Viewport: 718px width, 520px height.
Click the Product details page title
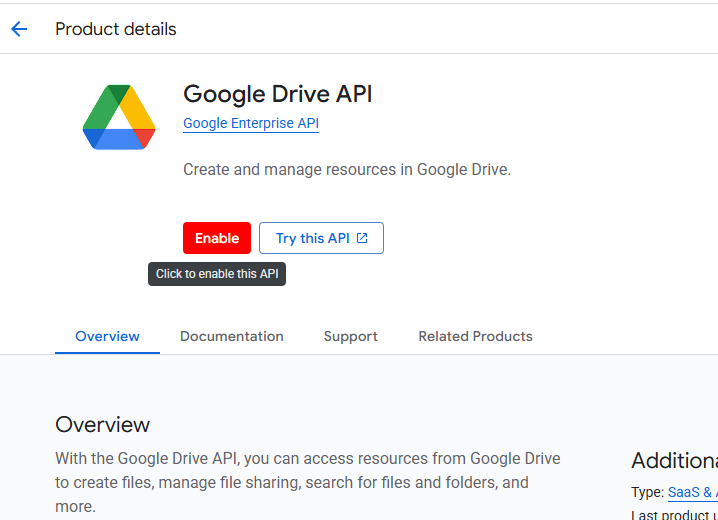[x=115, y=29]
